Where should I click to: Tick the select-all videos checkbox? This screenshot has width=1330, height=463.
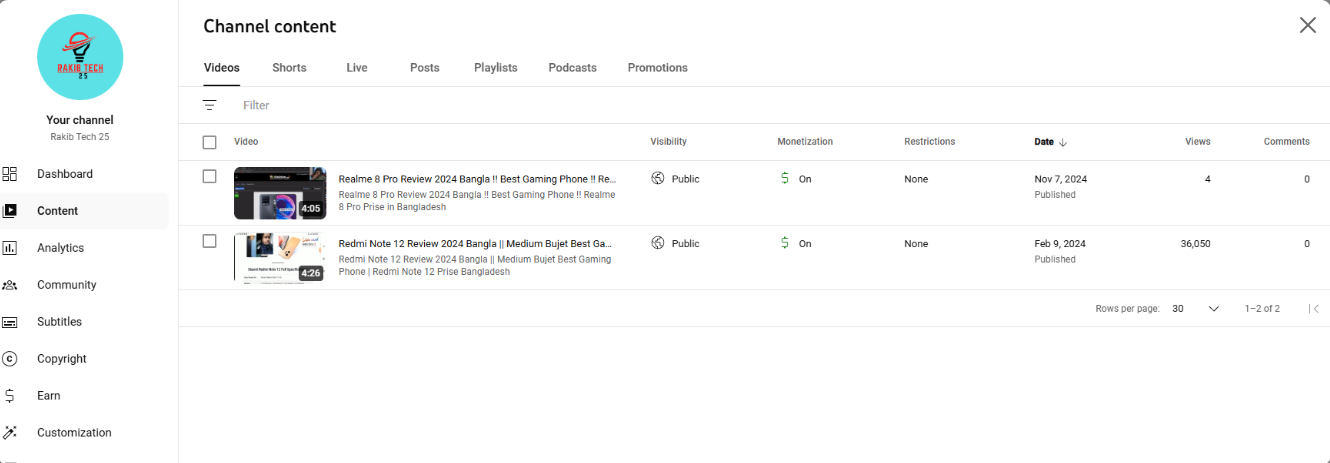click(209, 142)
